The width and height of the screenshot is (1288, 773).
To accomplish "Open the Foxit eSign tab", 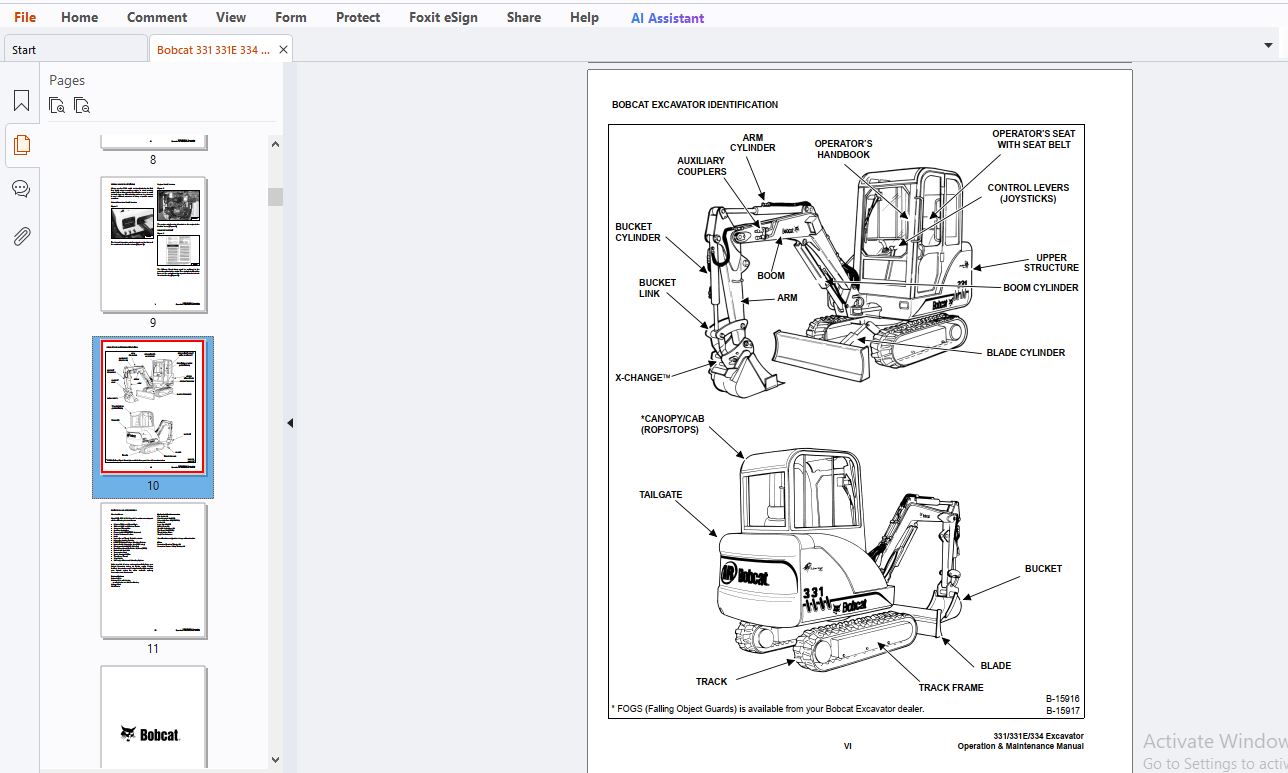I will click(443, 17).
